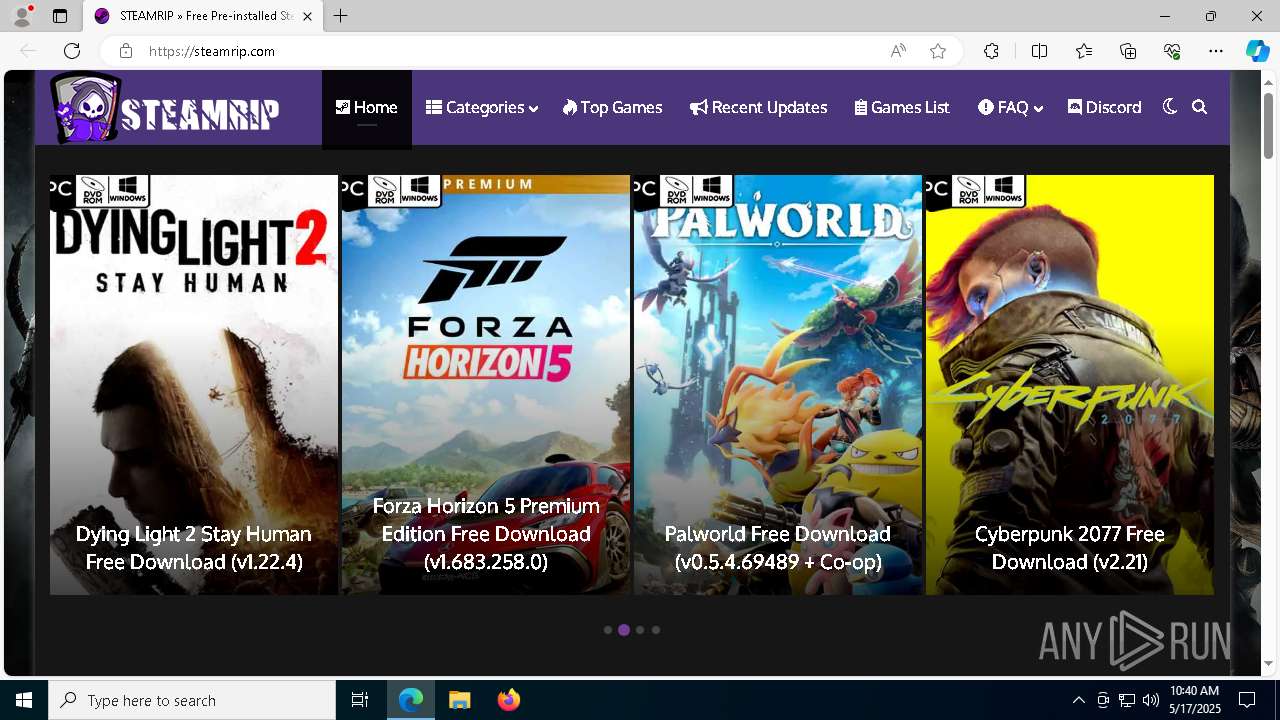Click Cyberpunk 2077 Free Download title link
Screen dimensions: 1280x720
(x=1070, y=548)
